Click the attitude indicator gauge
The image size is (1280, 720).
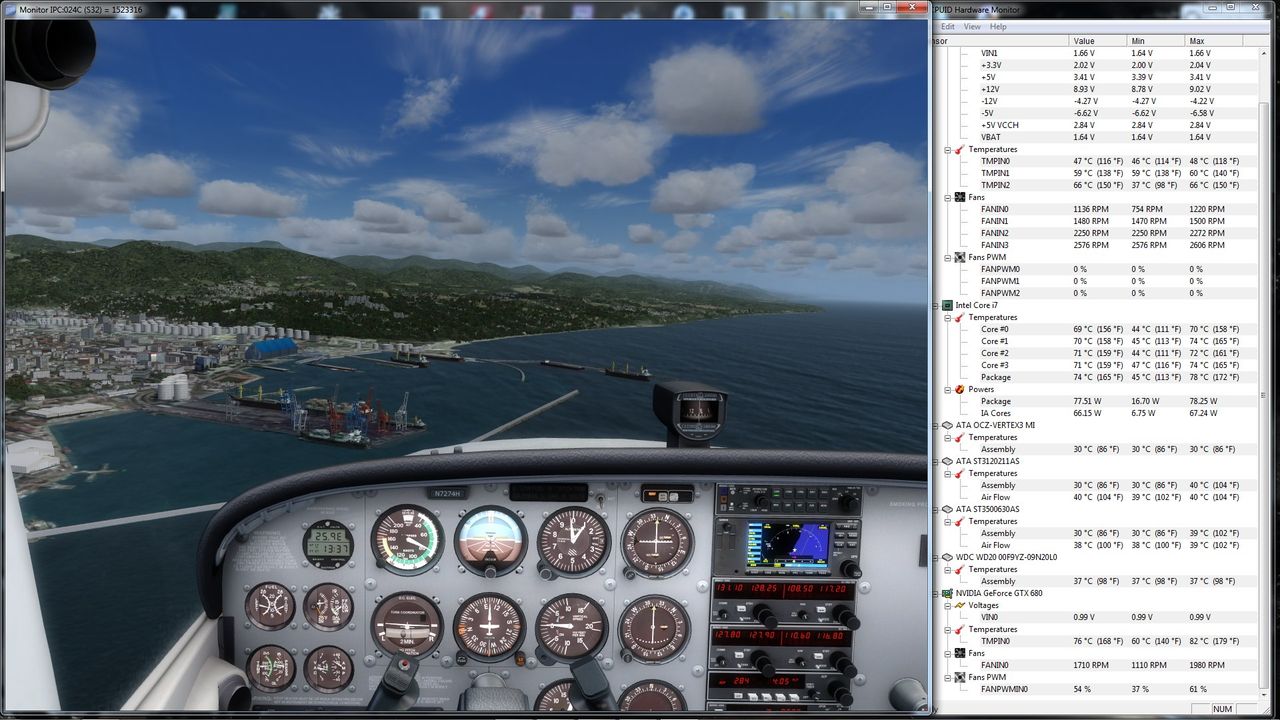click(x=490, y=540)
